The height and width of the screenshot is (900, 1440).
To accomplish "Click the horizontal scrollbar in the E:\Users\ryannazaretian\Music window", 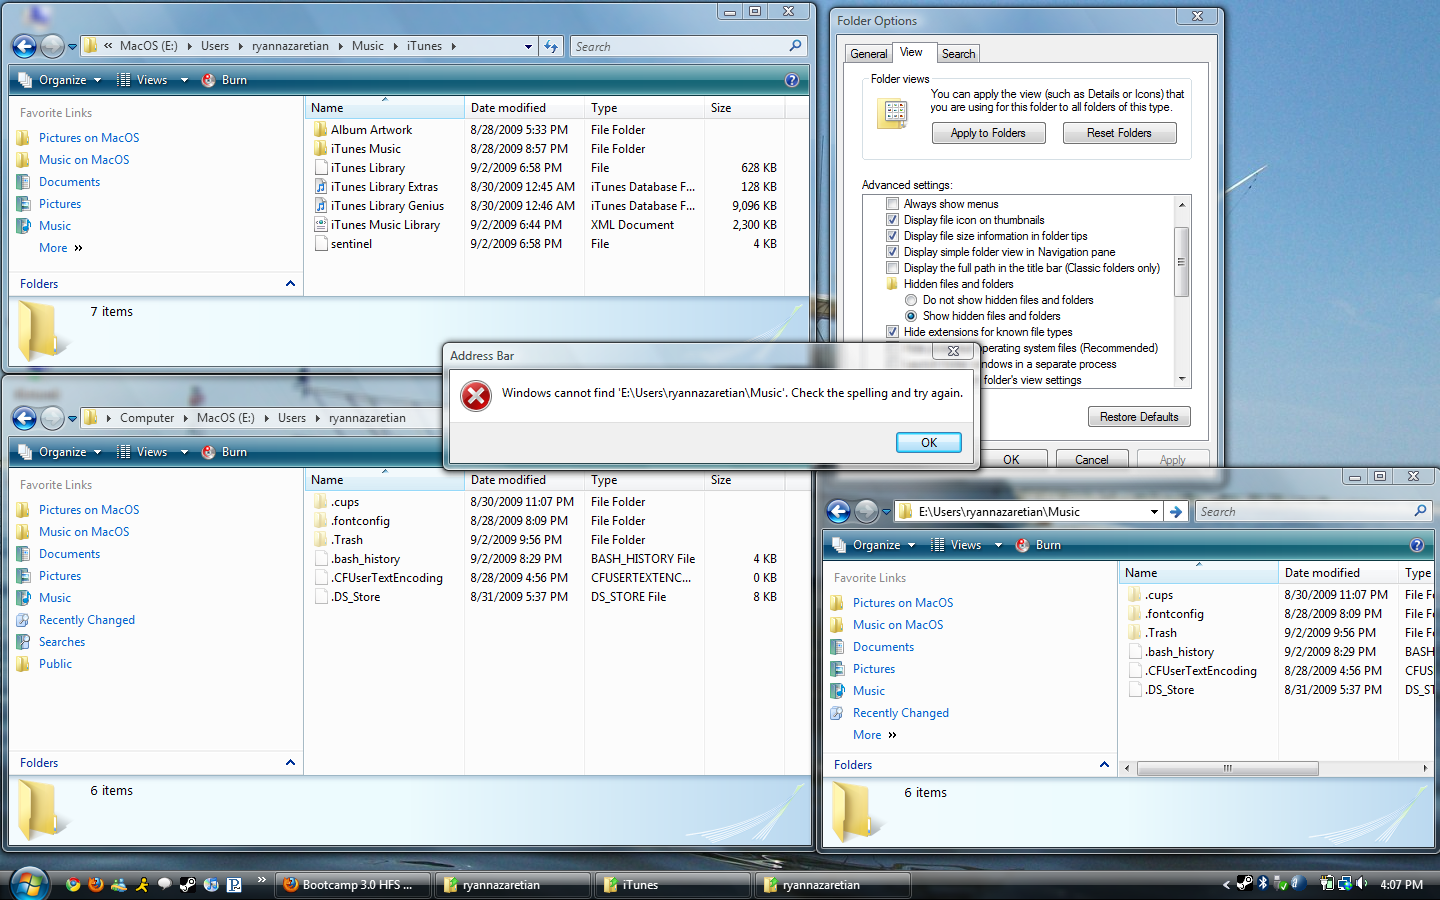I will pos(1227,768).
